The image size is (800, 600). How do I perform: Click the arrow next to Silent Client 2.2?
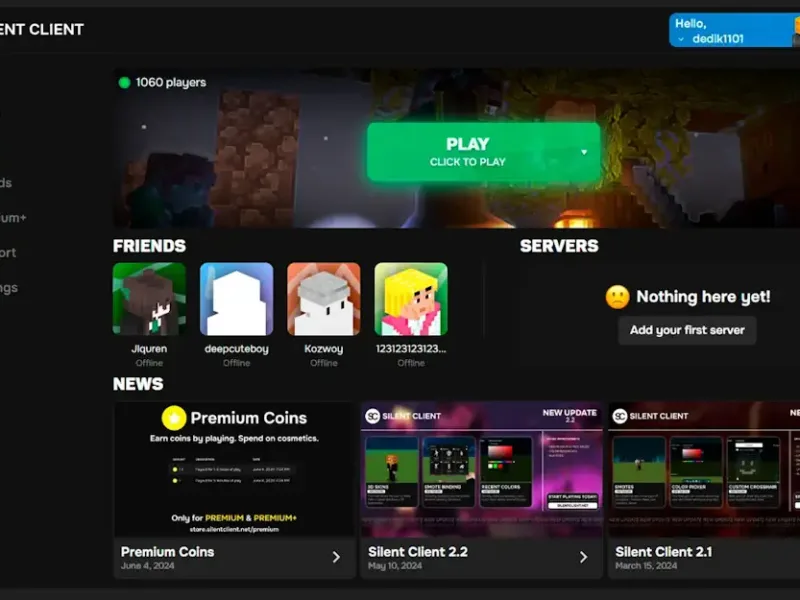583,557
